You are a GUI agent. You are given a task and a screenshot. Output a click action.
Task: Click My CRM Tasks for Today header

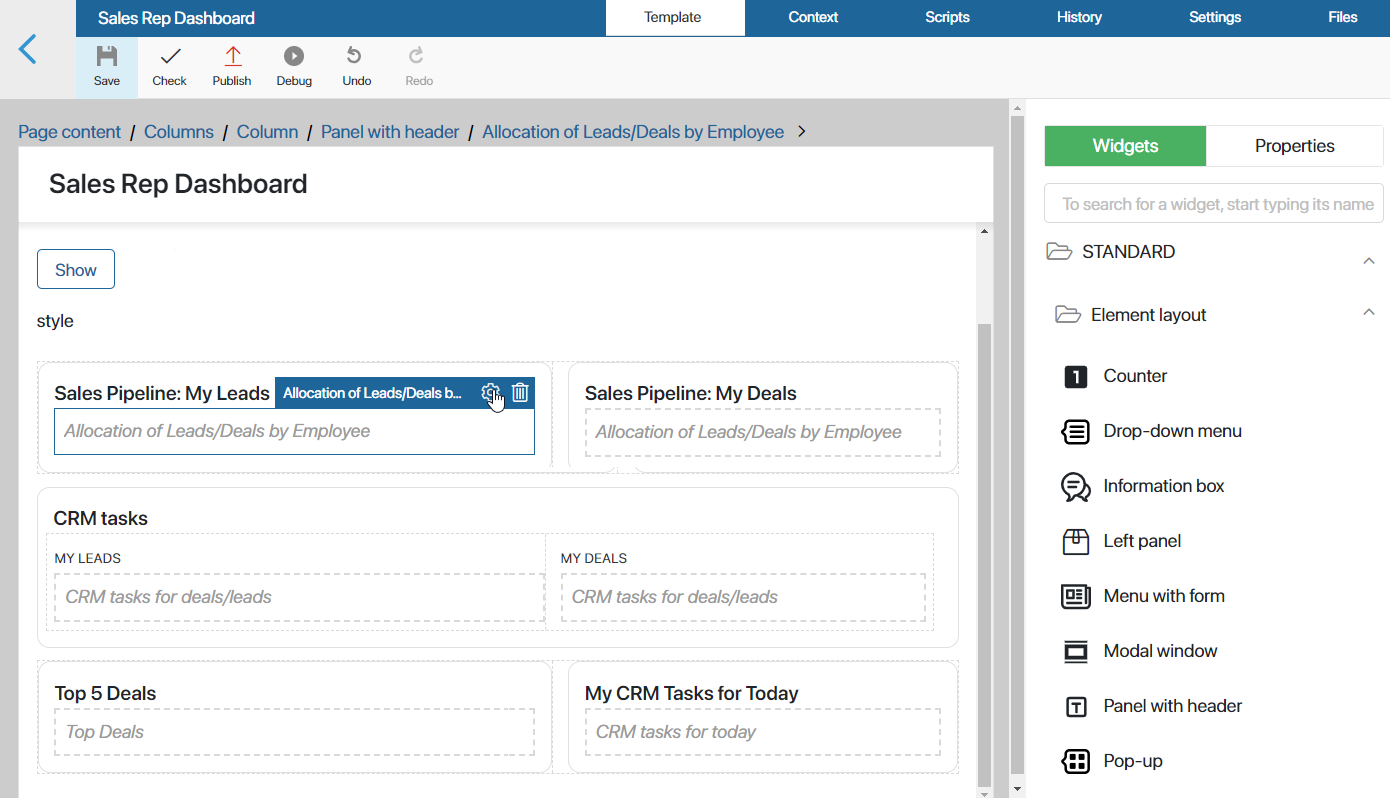tap(692, 694)
